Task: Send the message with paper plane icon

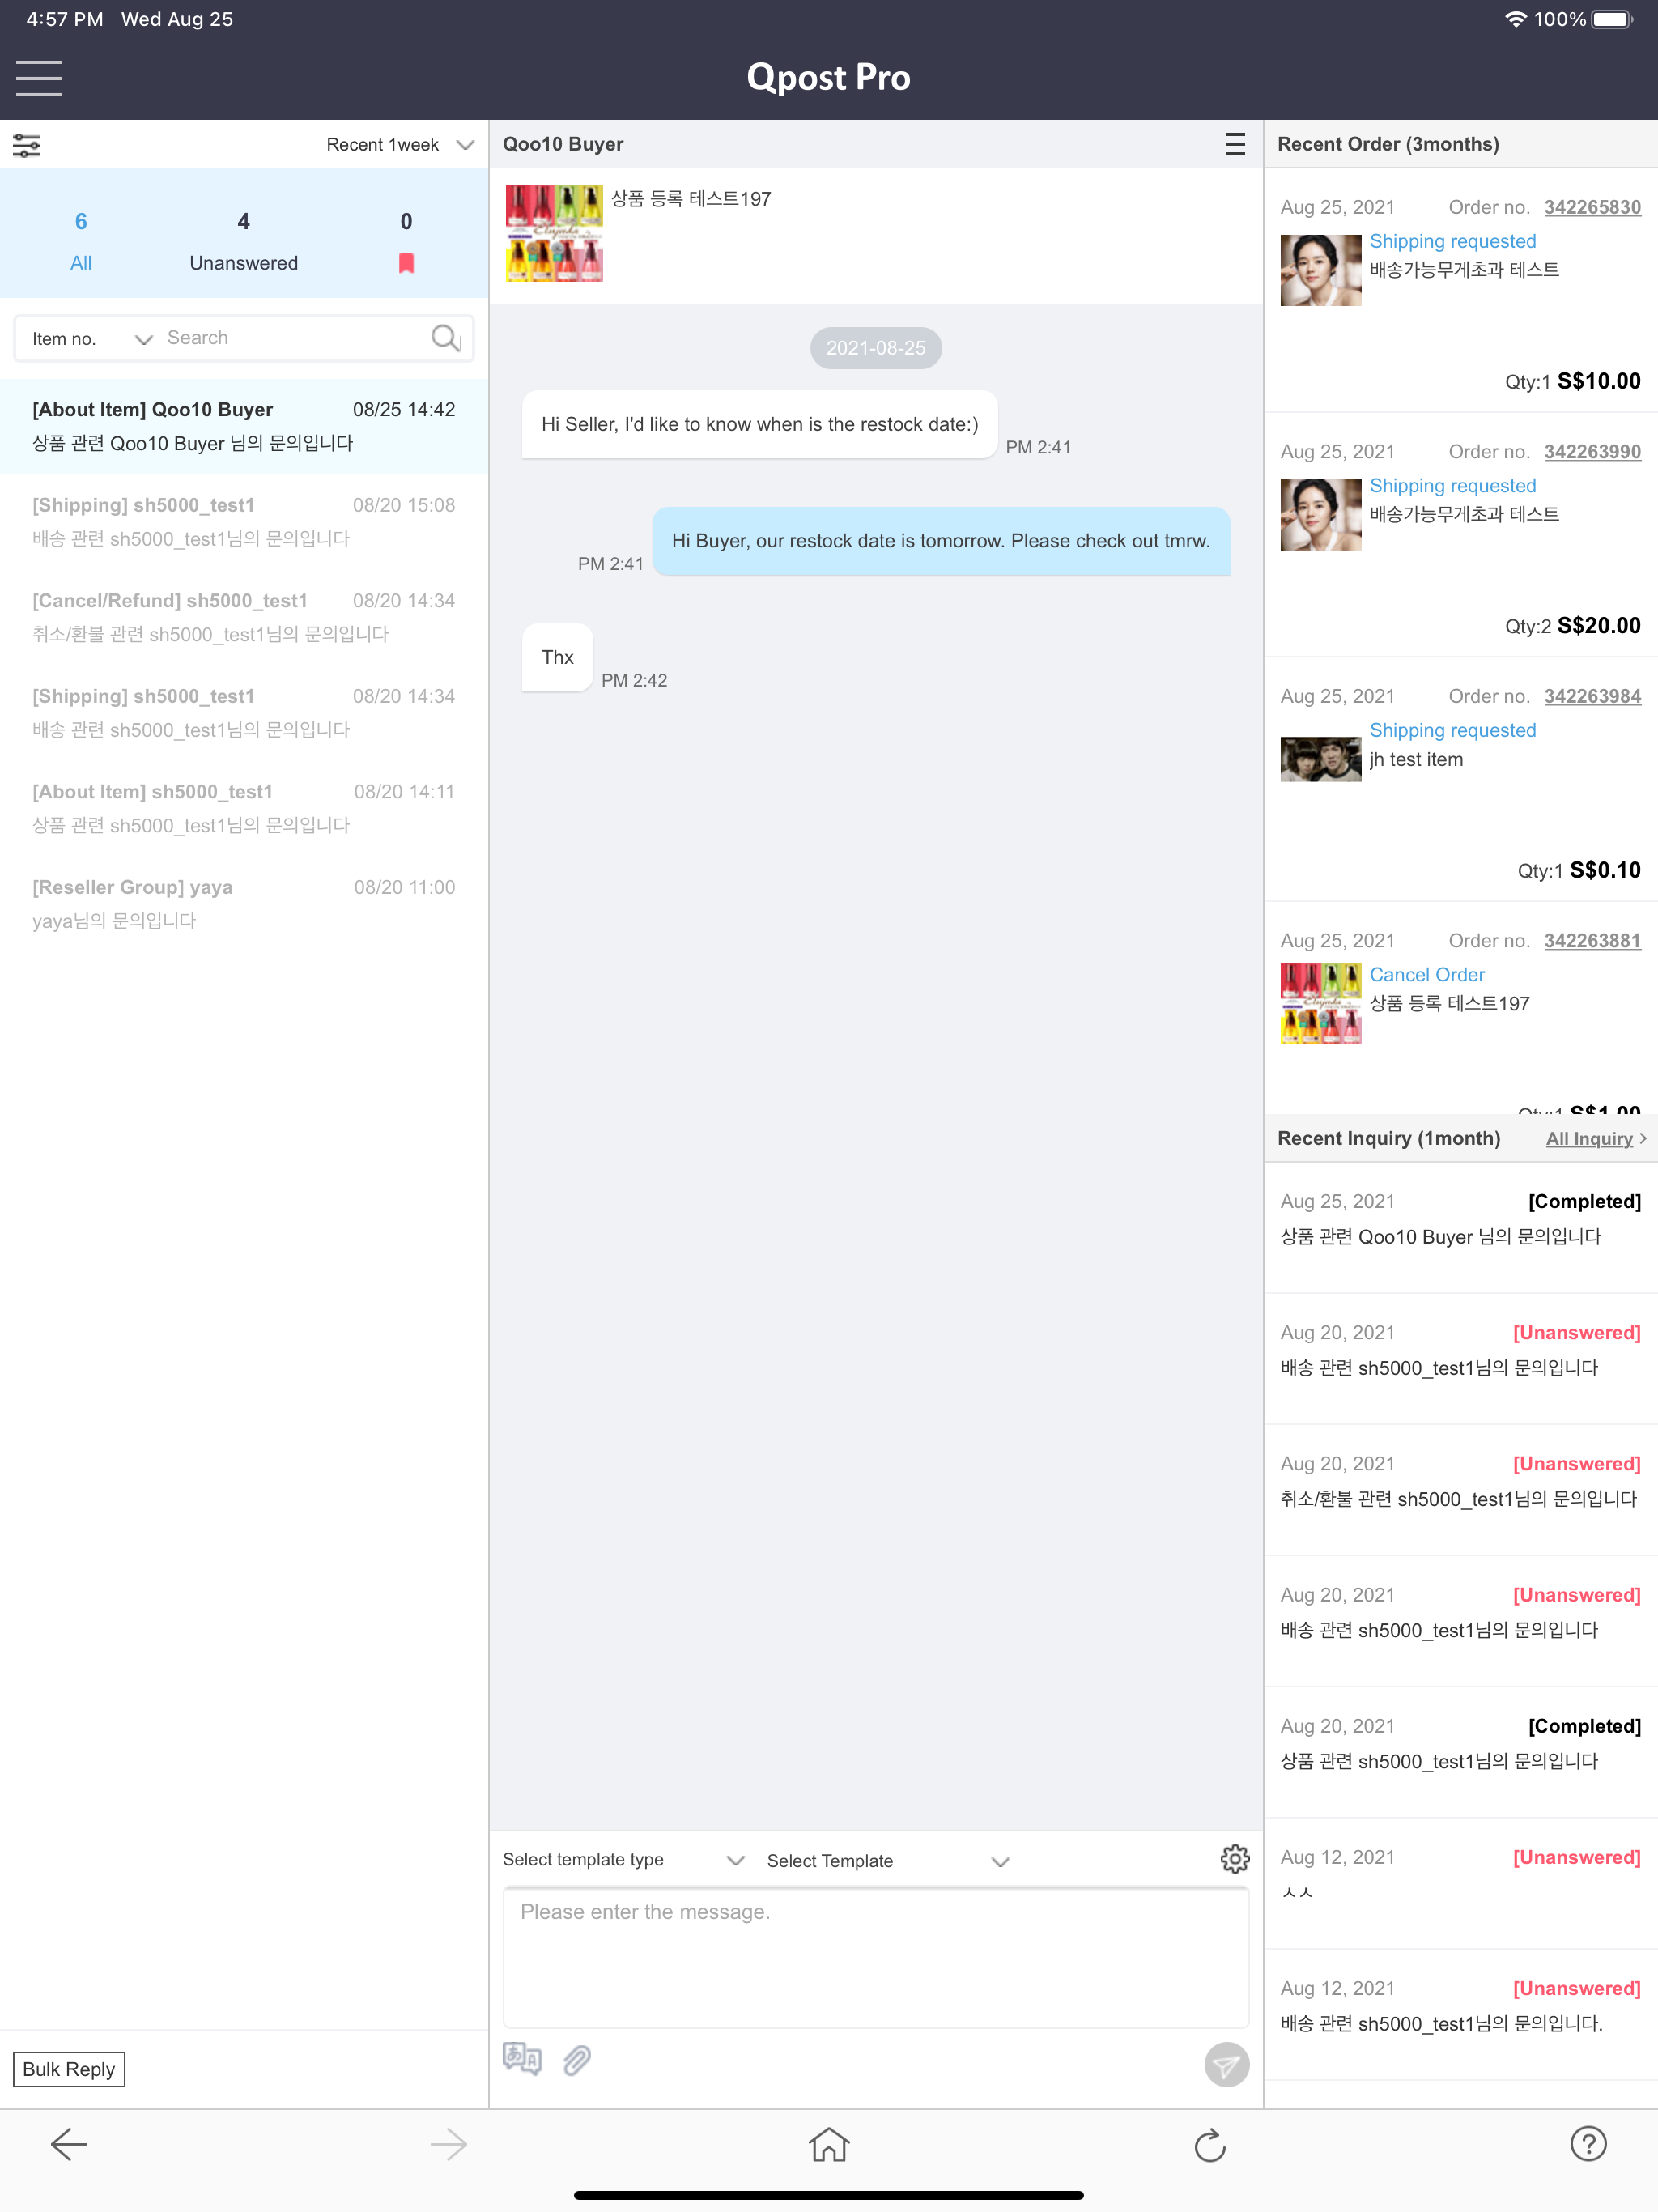Action: [1226, 2064]
